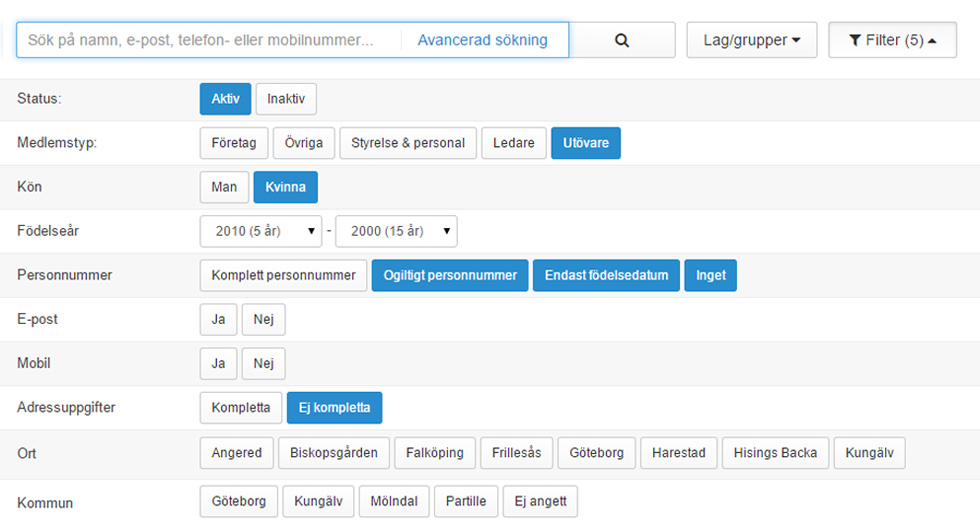Viewport: 980px width, 525px height.
Task: Open the Avancerad sökning link
Action: coord(482,41)
